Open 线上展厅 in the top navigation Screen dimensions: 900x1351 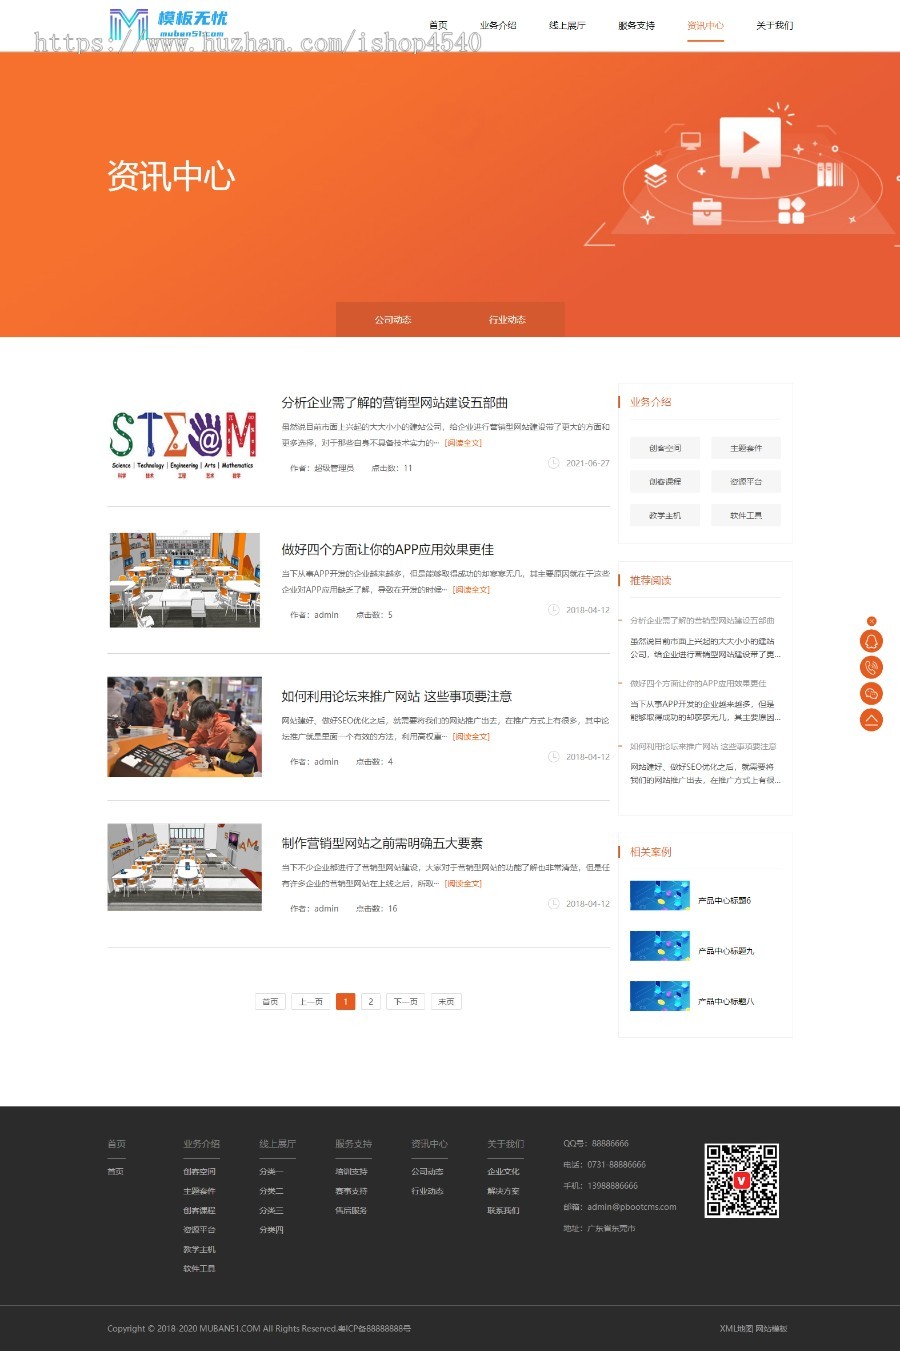[567, 26]
